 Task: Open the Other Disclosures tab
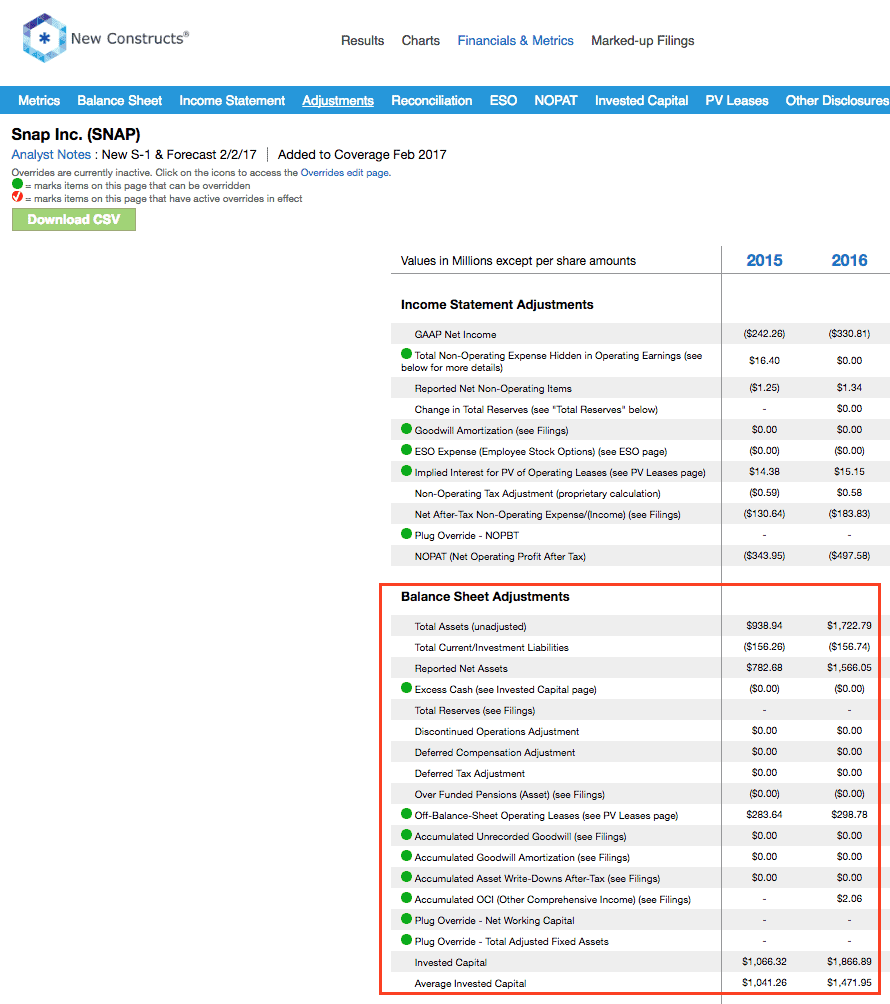point(837,101)
